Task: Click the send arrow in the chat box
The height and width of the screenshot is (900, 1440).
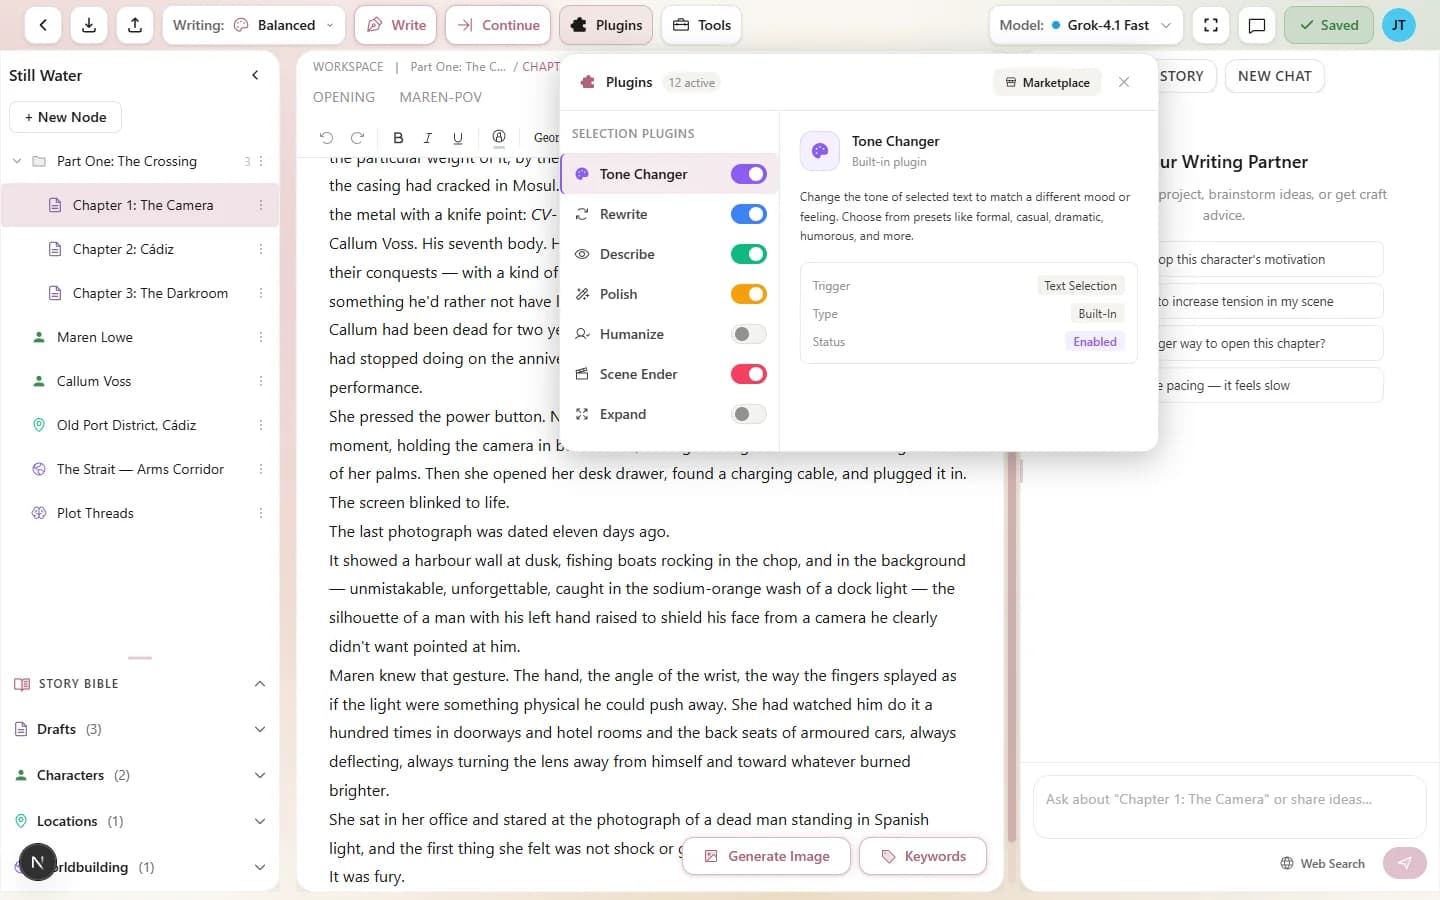Action: click(1404, 863)
